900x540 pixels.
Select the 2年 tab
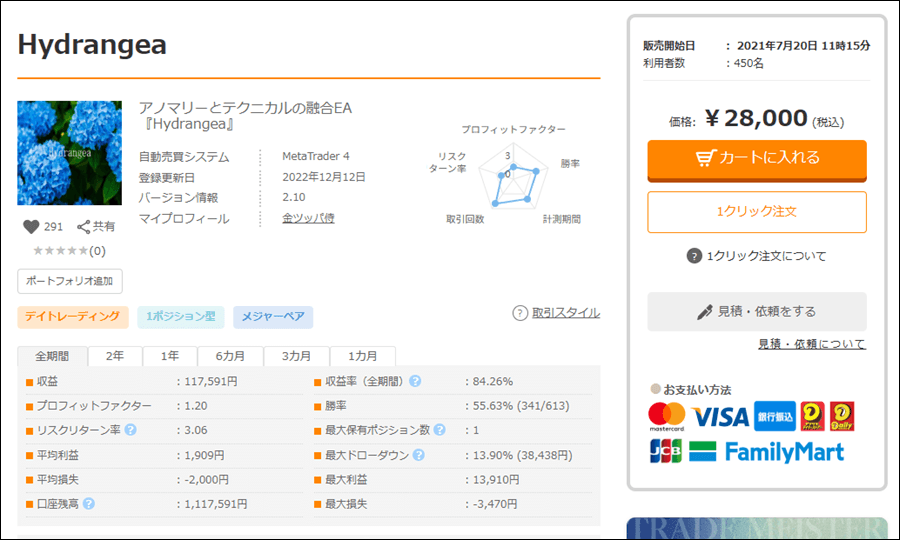pos(115,356)
